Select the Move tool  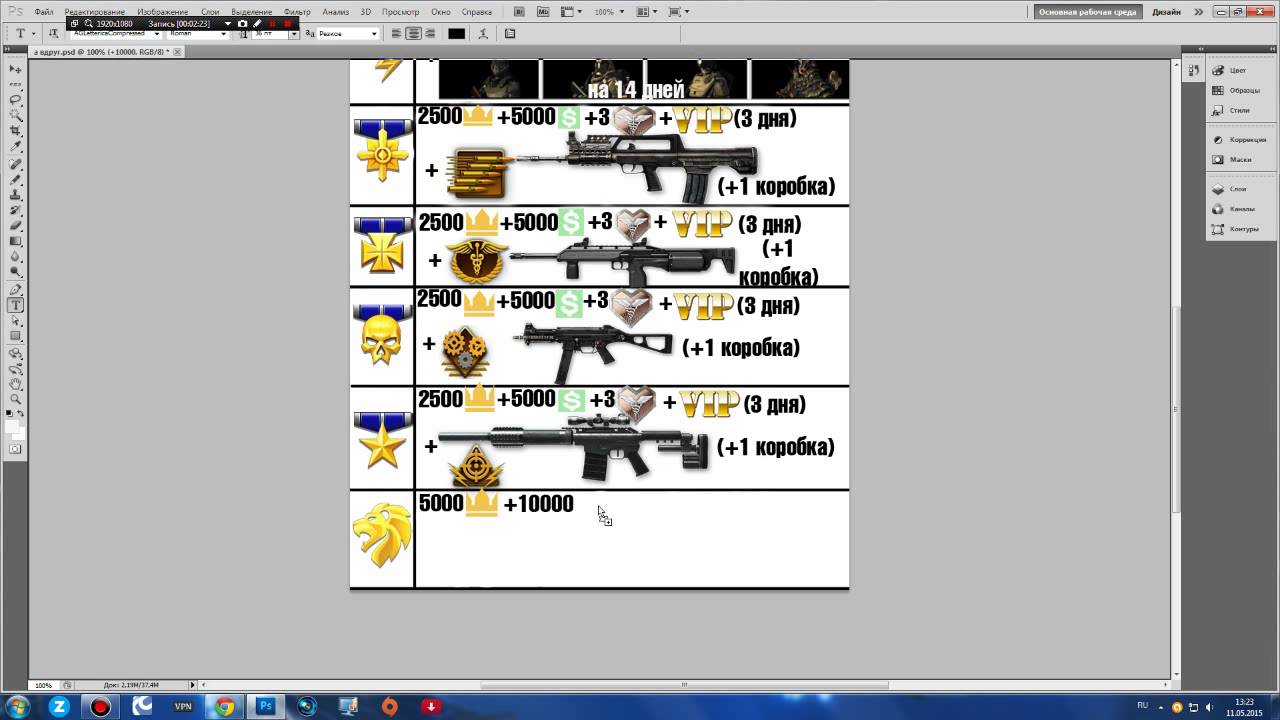coord(15,69)
